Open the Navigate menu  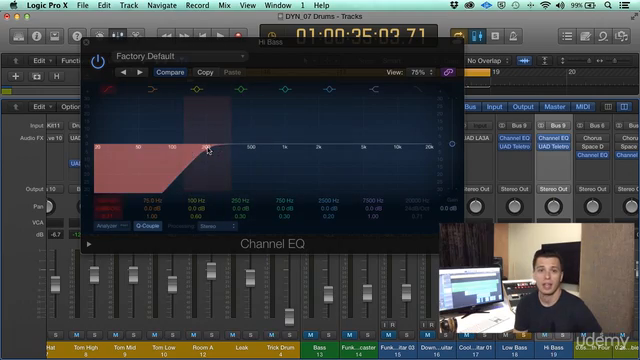coord(162,5)
